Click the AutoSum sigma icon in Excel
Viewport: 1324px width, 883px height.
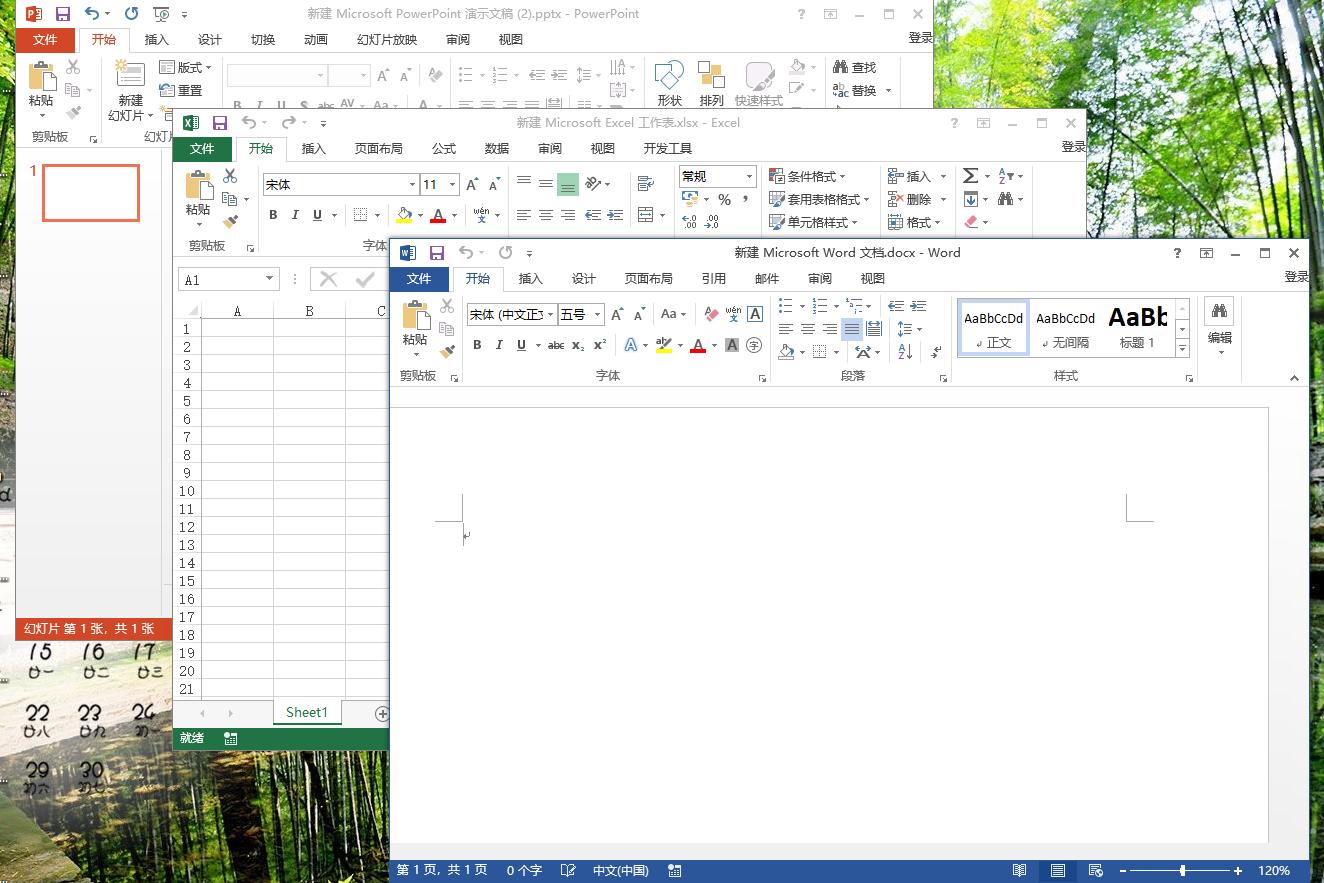(970, 176)
